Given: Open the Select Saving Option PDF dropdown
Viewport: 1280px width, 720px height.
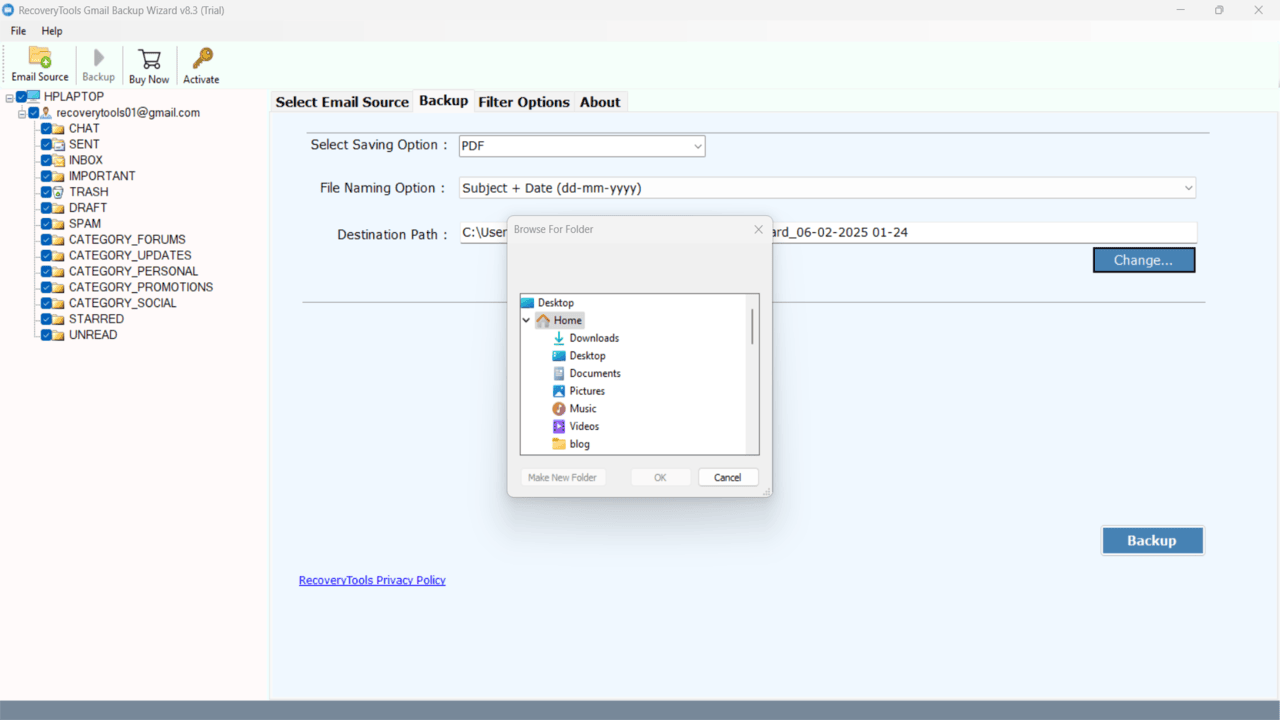Looking at the screenshot, I should (x=582, y=146).
